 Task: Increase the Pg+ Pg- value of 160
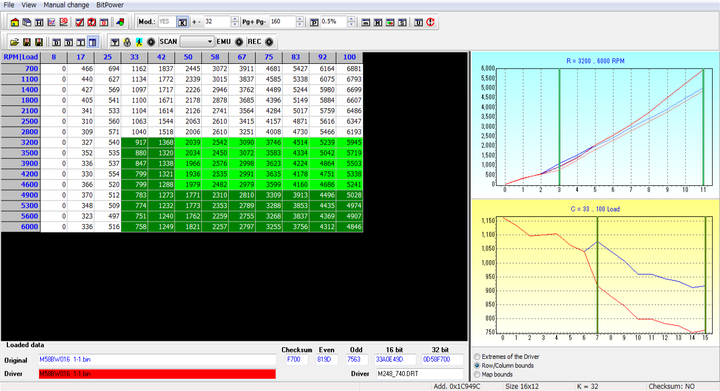300,19
